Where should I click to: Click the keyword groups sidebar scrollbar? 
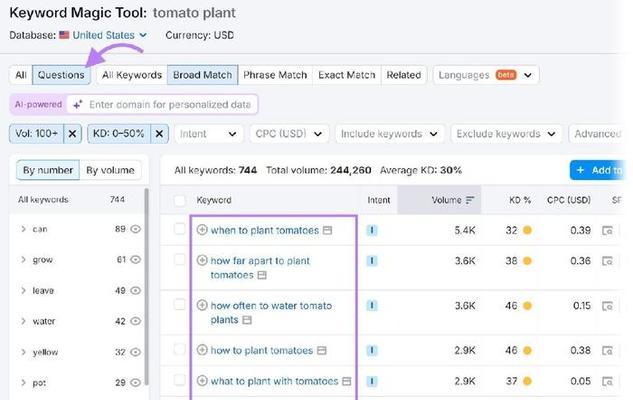coord(146,287)
